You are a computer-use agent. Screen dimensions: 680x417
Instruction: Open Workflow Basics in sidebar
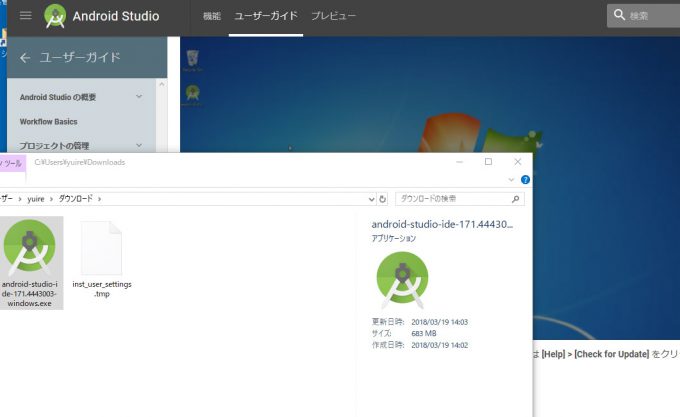[x=49, y=122]
